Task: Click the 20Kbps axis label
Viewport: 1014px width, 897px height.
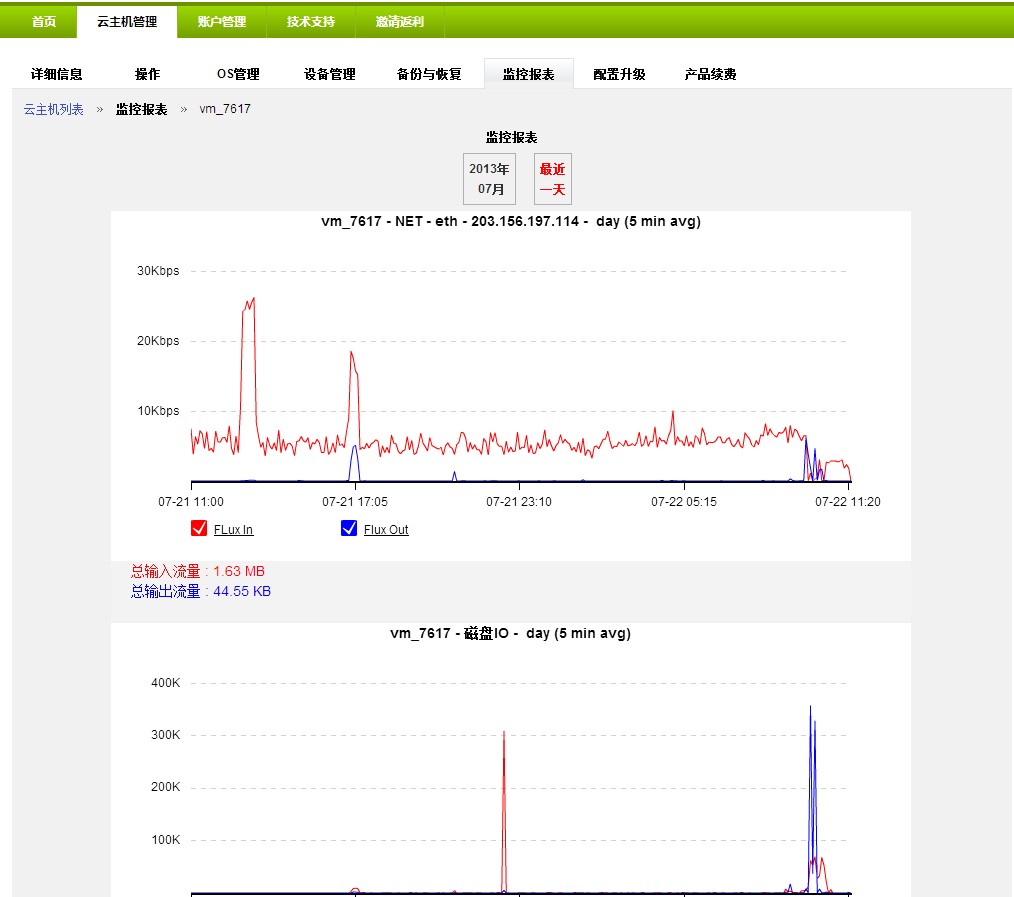Action: point(158,341)
